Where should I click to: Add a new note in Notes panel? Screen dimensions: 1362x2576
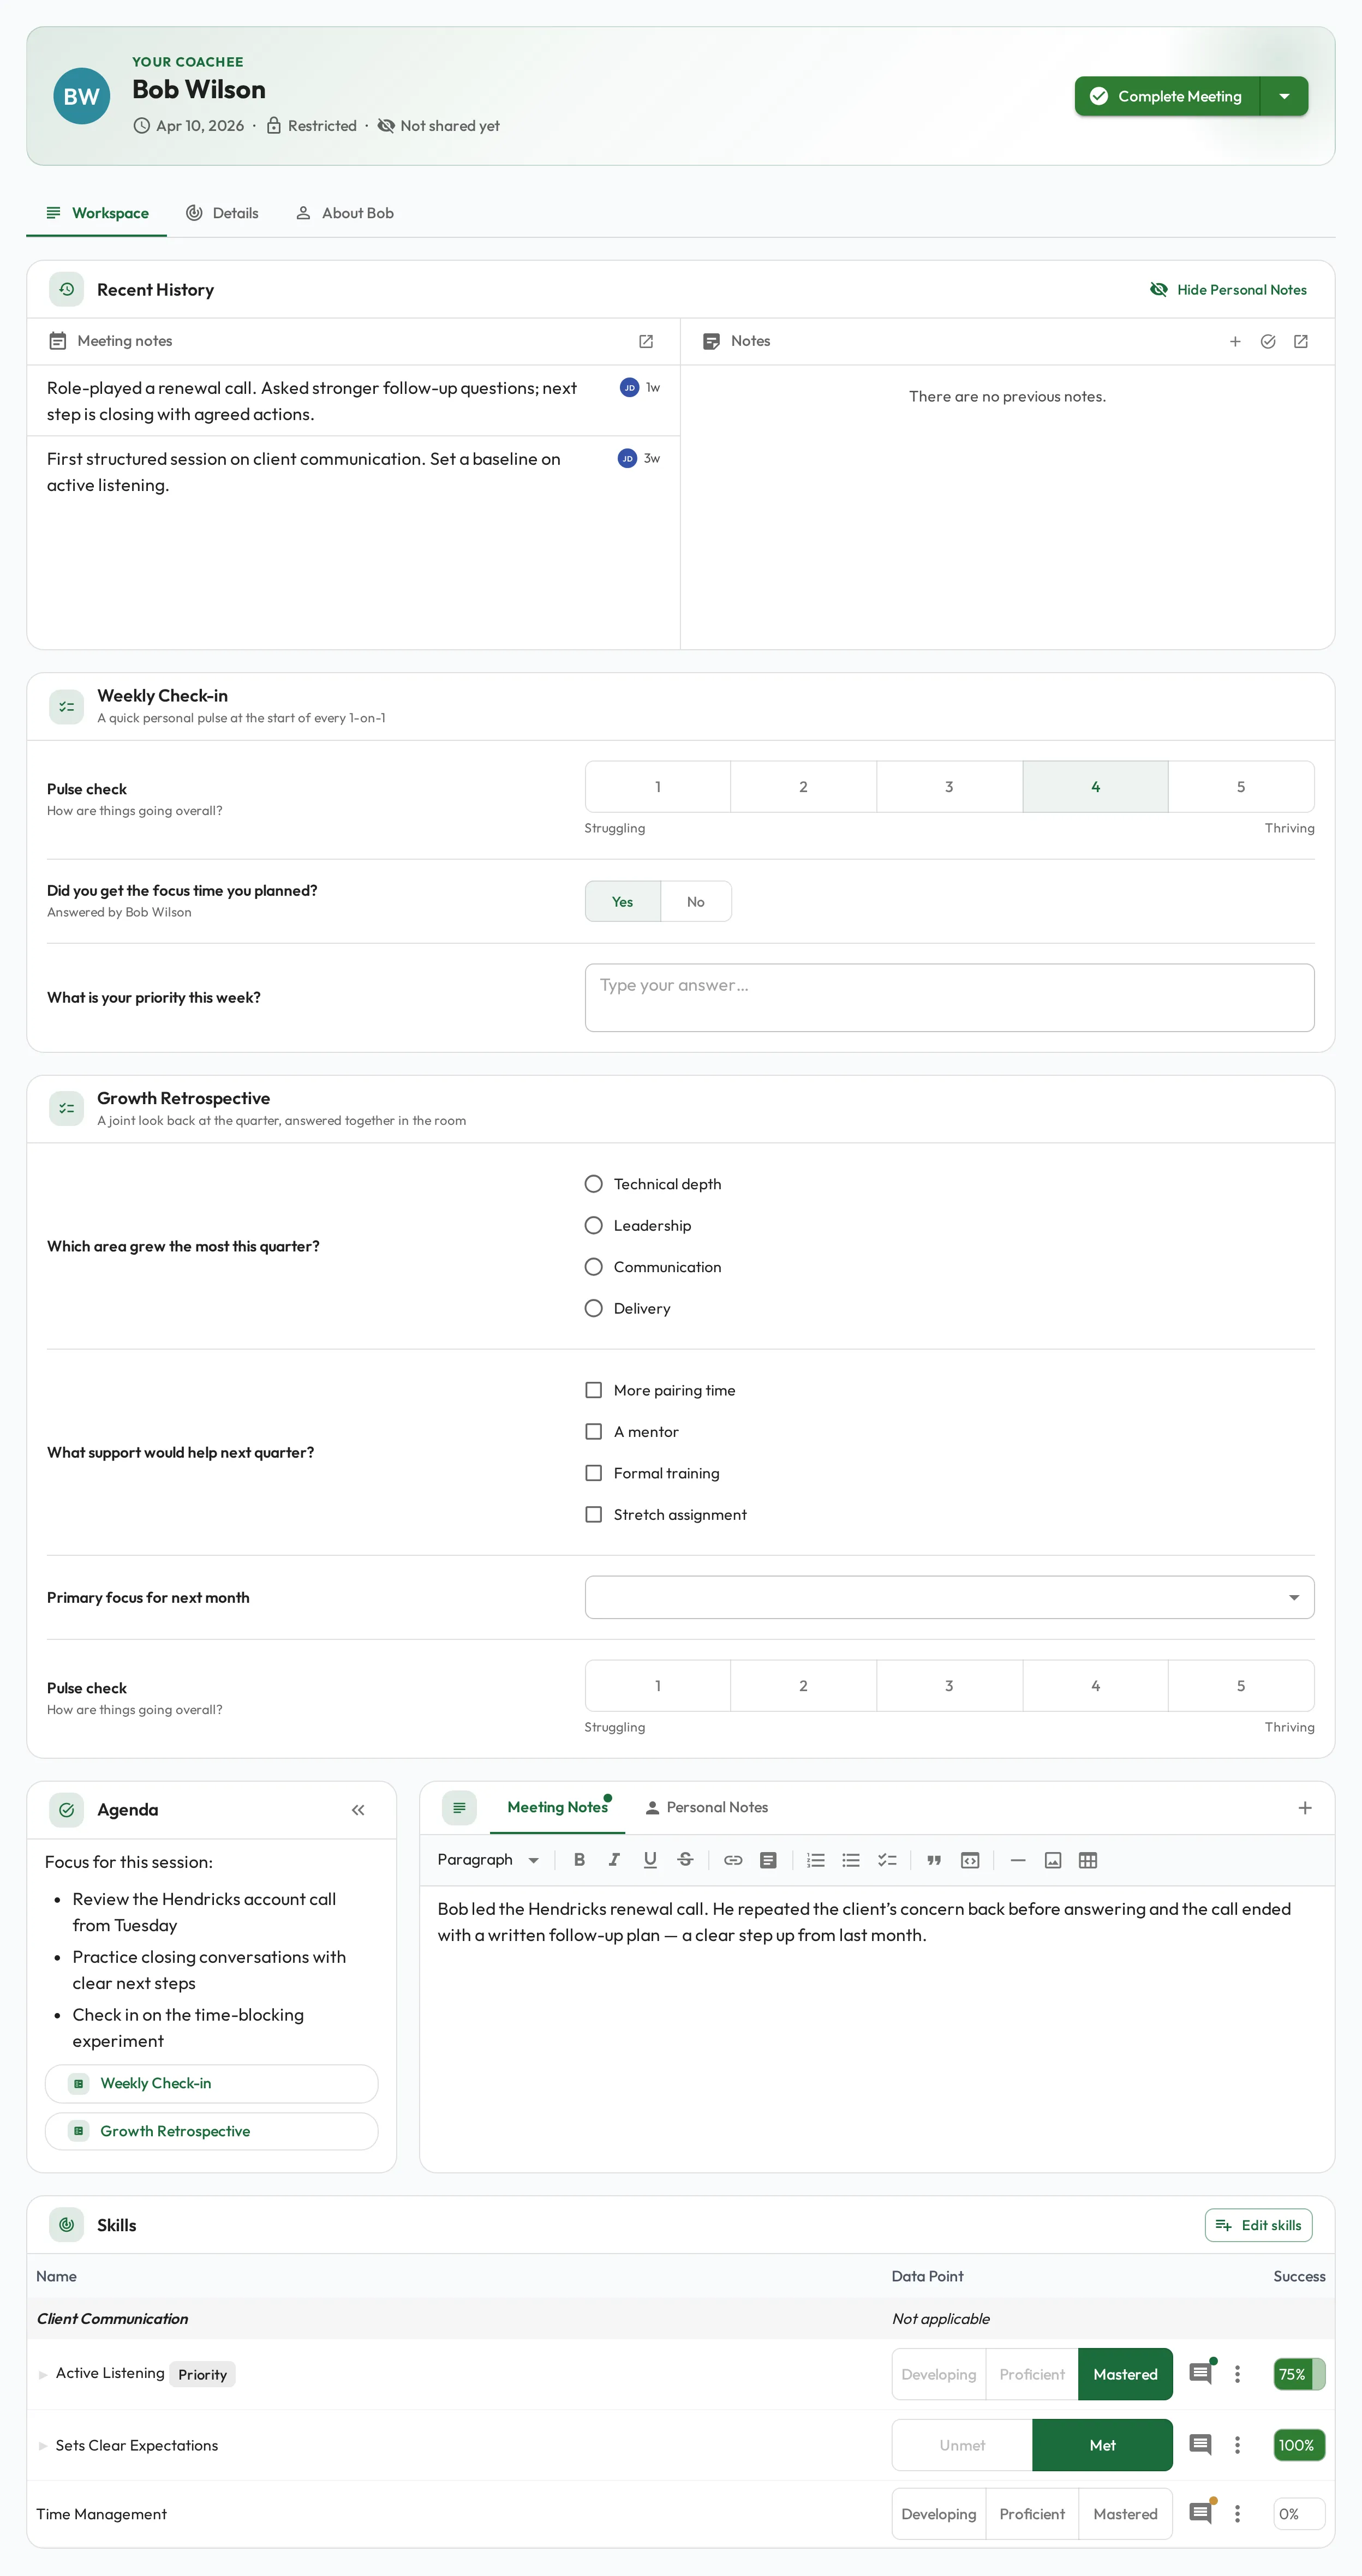point(1235,341)
